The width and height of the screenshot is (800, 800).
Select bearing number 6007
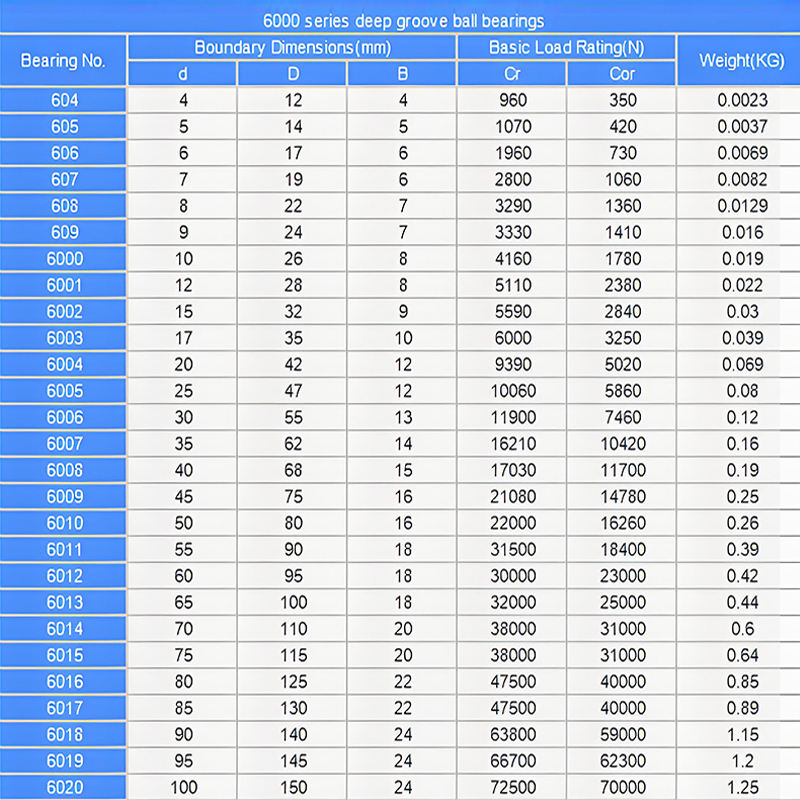[x=64, y=444]
